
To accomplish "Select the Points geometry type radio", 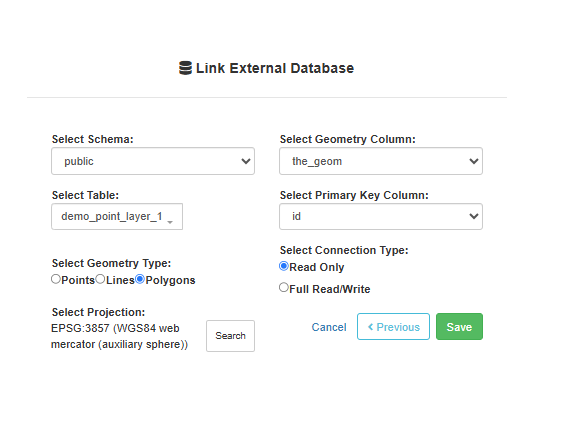I will pos(56,279).
